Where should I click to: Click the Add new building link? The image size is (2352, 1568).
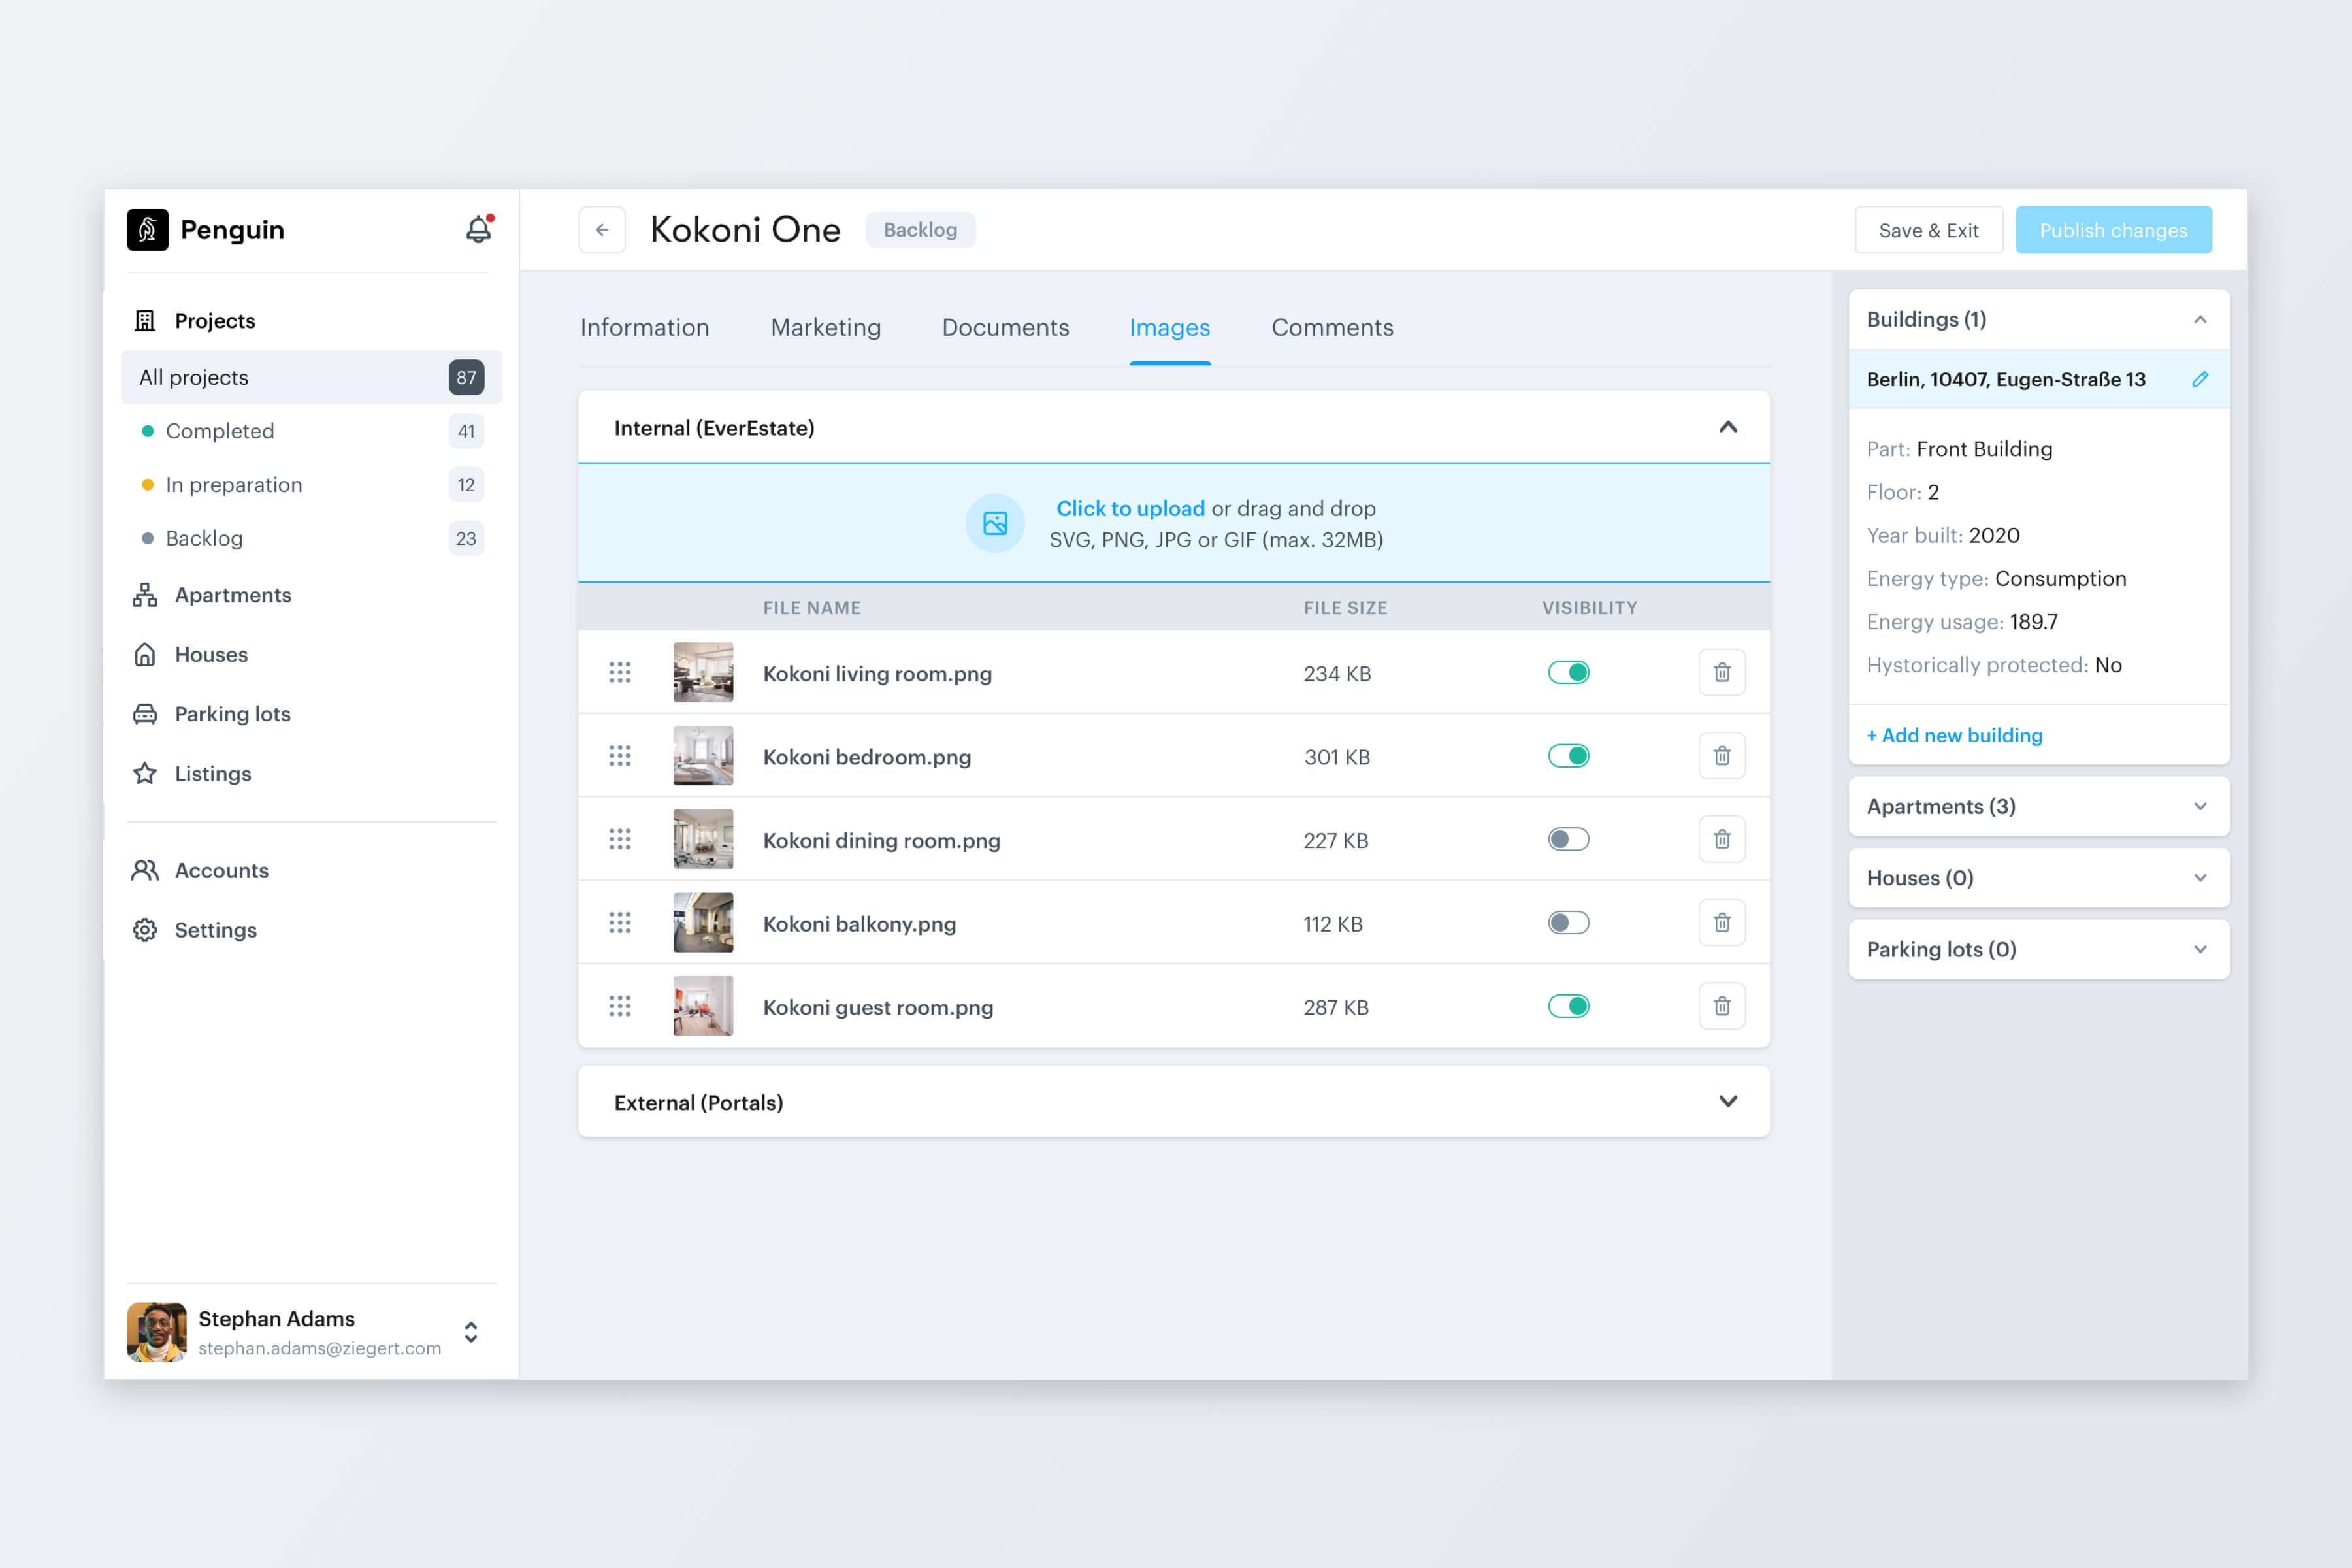click(x=1954, y=735)
